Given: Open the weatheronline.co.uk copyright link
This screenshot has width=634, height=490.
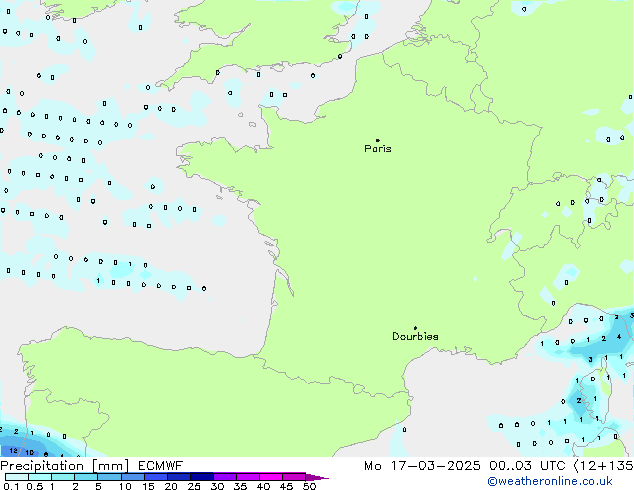Looking at the screenshot, I should [550, 481].
